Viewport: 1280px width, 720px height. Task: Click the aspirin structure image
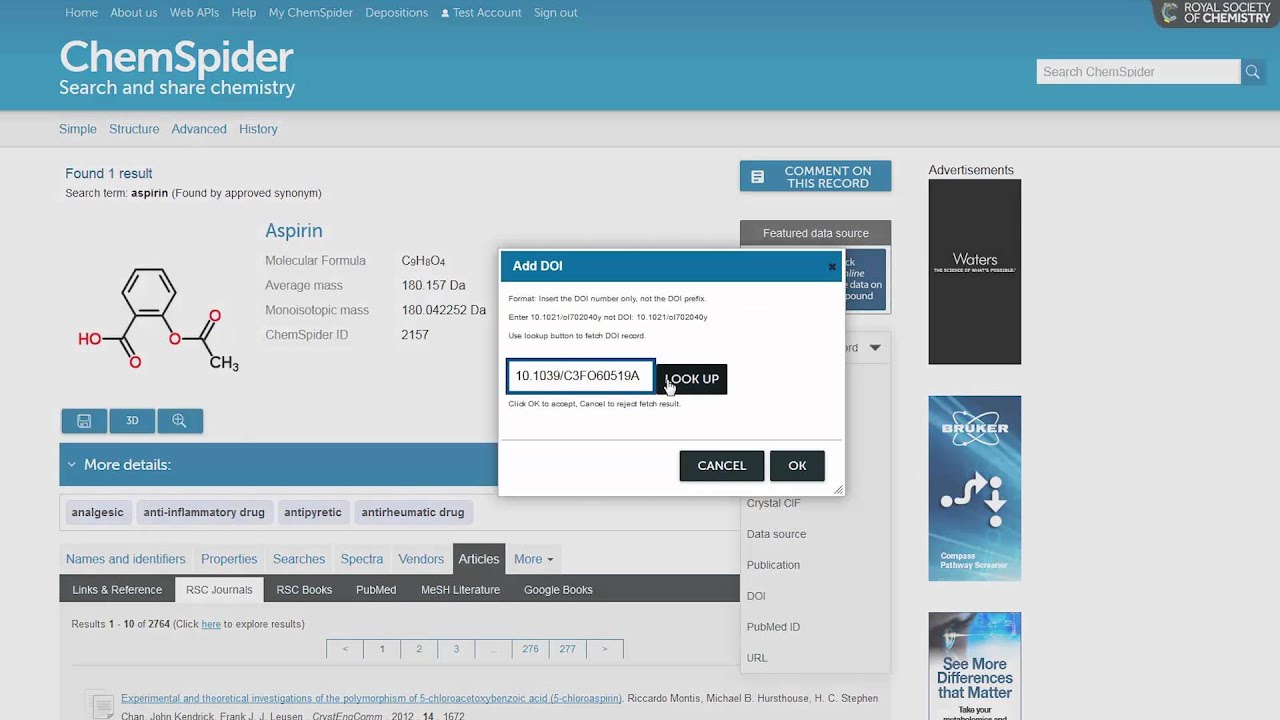pyautogui.click(x=158, y=320)
